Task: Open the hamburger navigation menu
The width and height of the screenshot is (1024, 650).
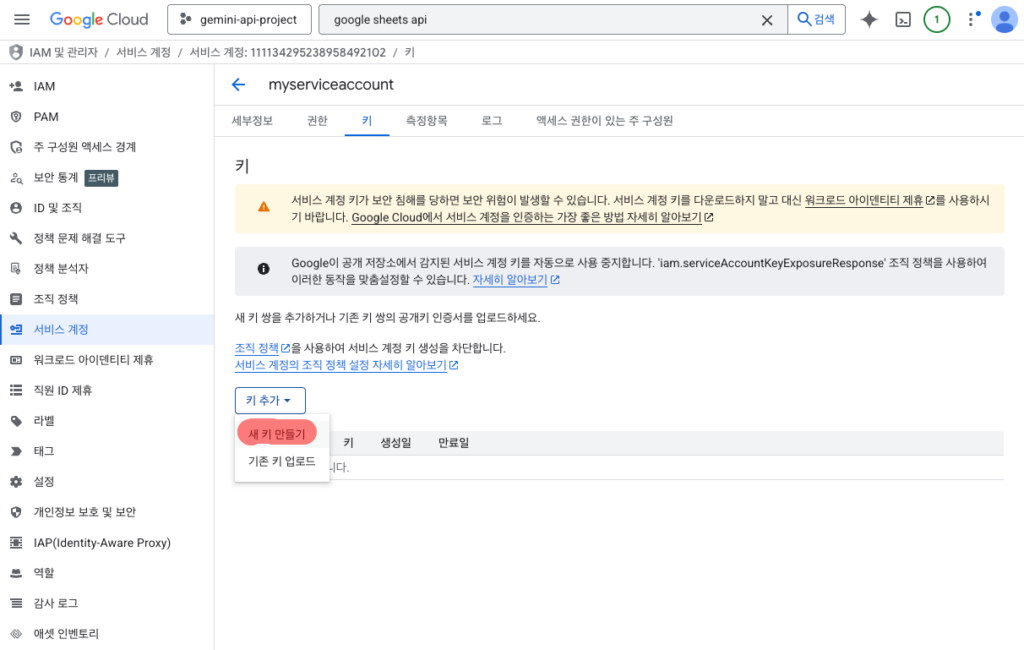Action: [22, 20]
